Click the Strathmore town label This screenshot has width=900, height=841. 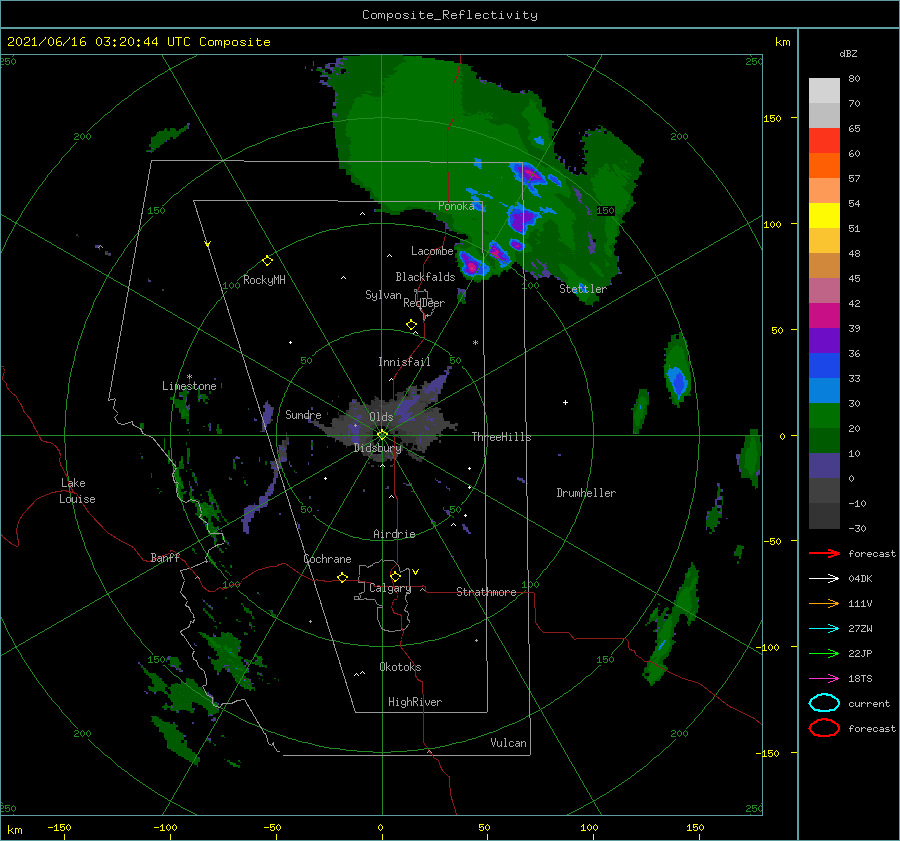[x=486, y=592]
